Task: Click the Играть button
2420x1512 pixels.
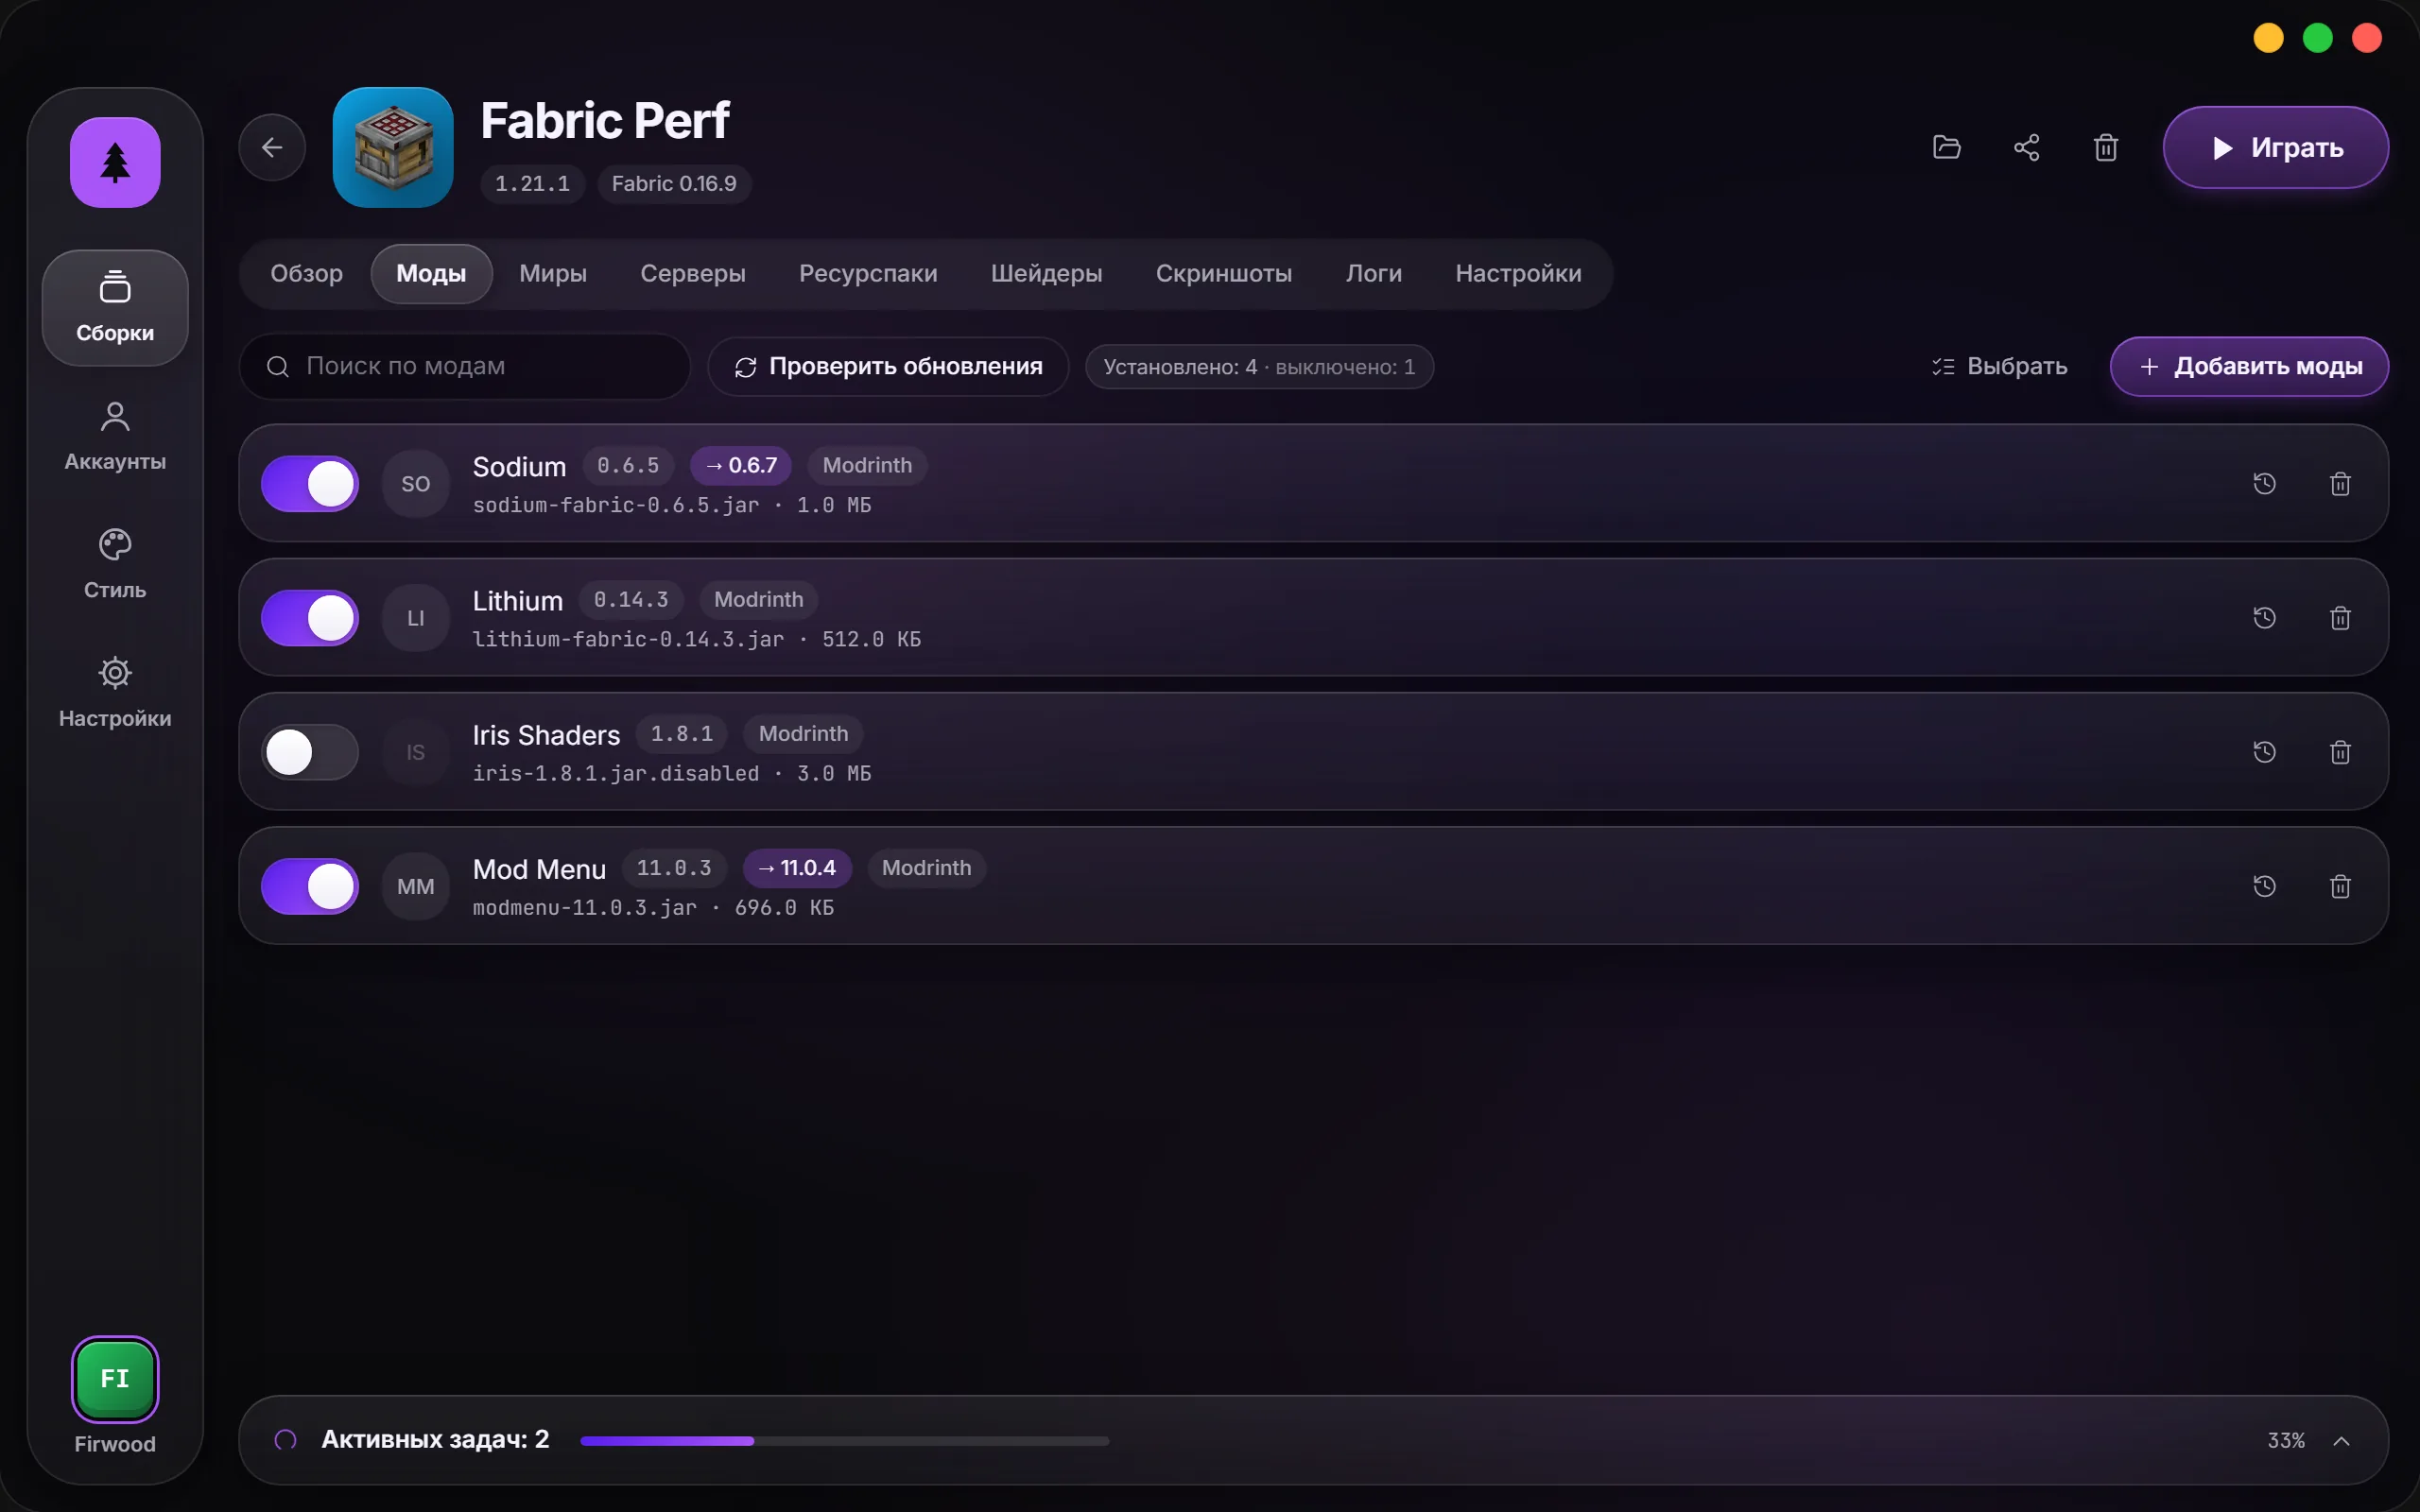Action: pos(2275,148)
